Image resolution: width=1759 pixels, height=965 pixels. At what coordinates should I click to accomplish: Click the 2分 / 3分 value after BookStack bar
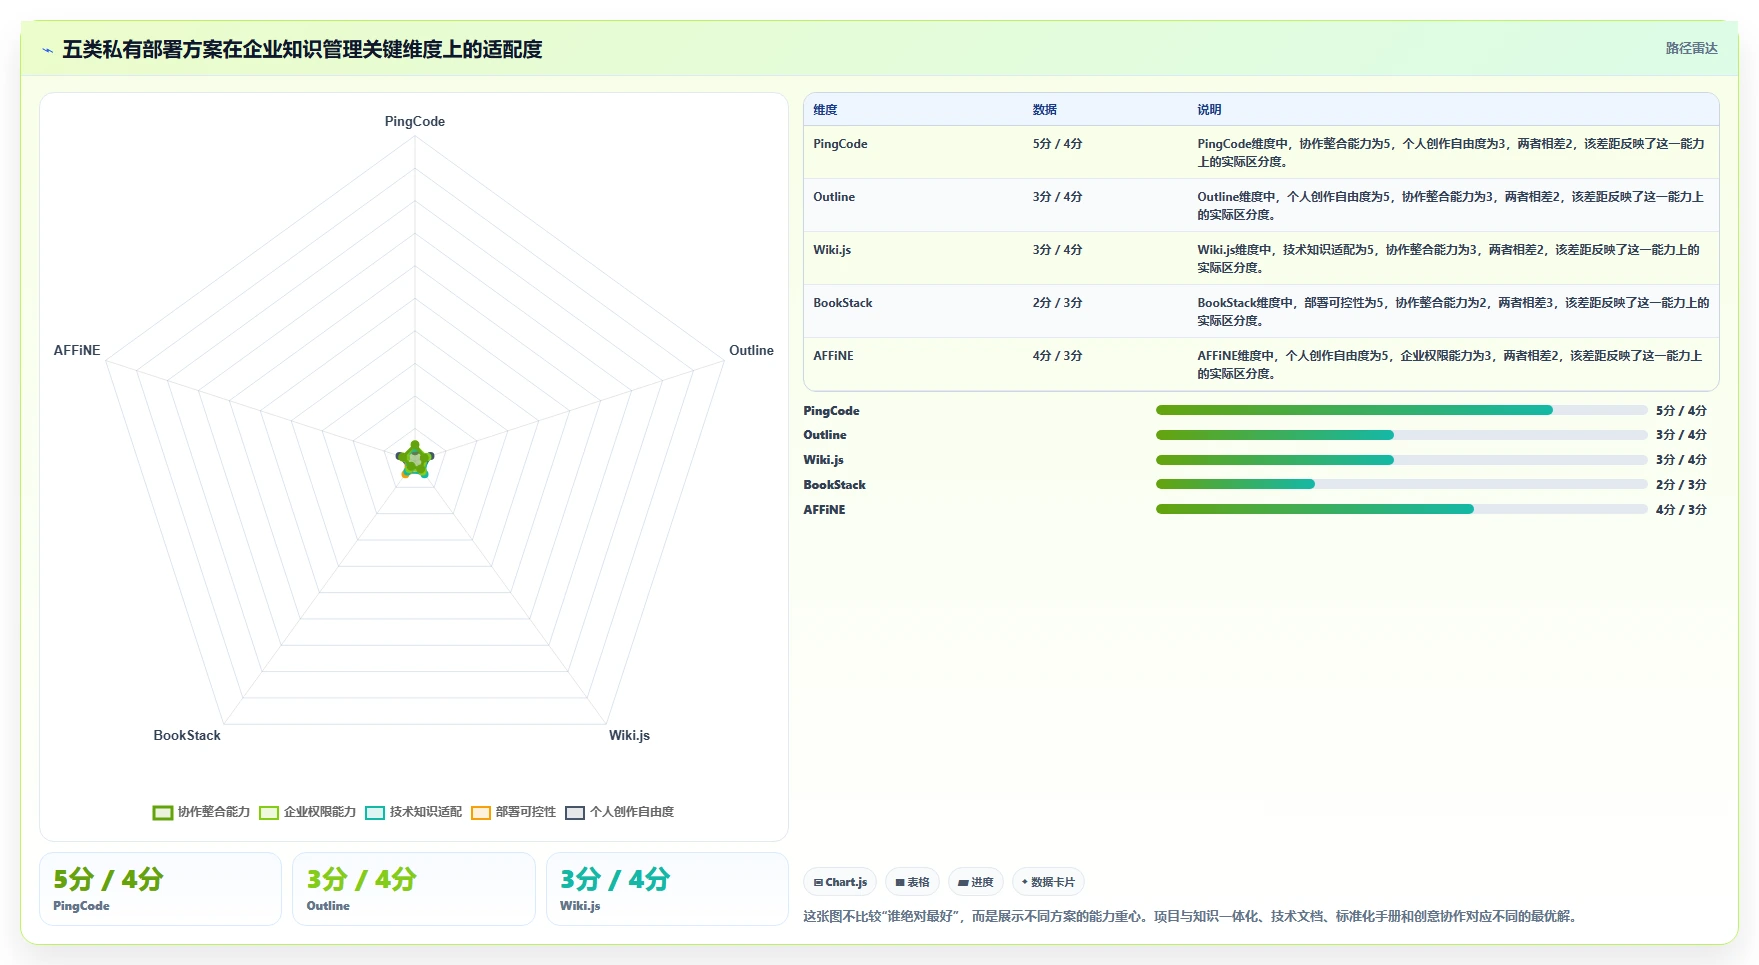pyautogui.click(x=1681, y=485)
